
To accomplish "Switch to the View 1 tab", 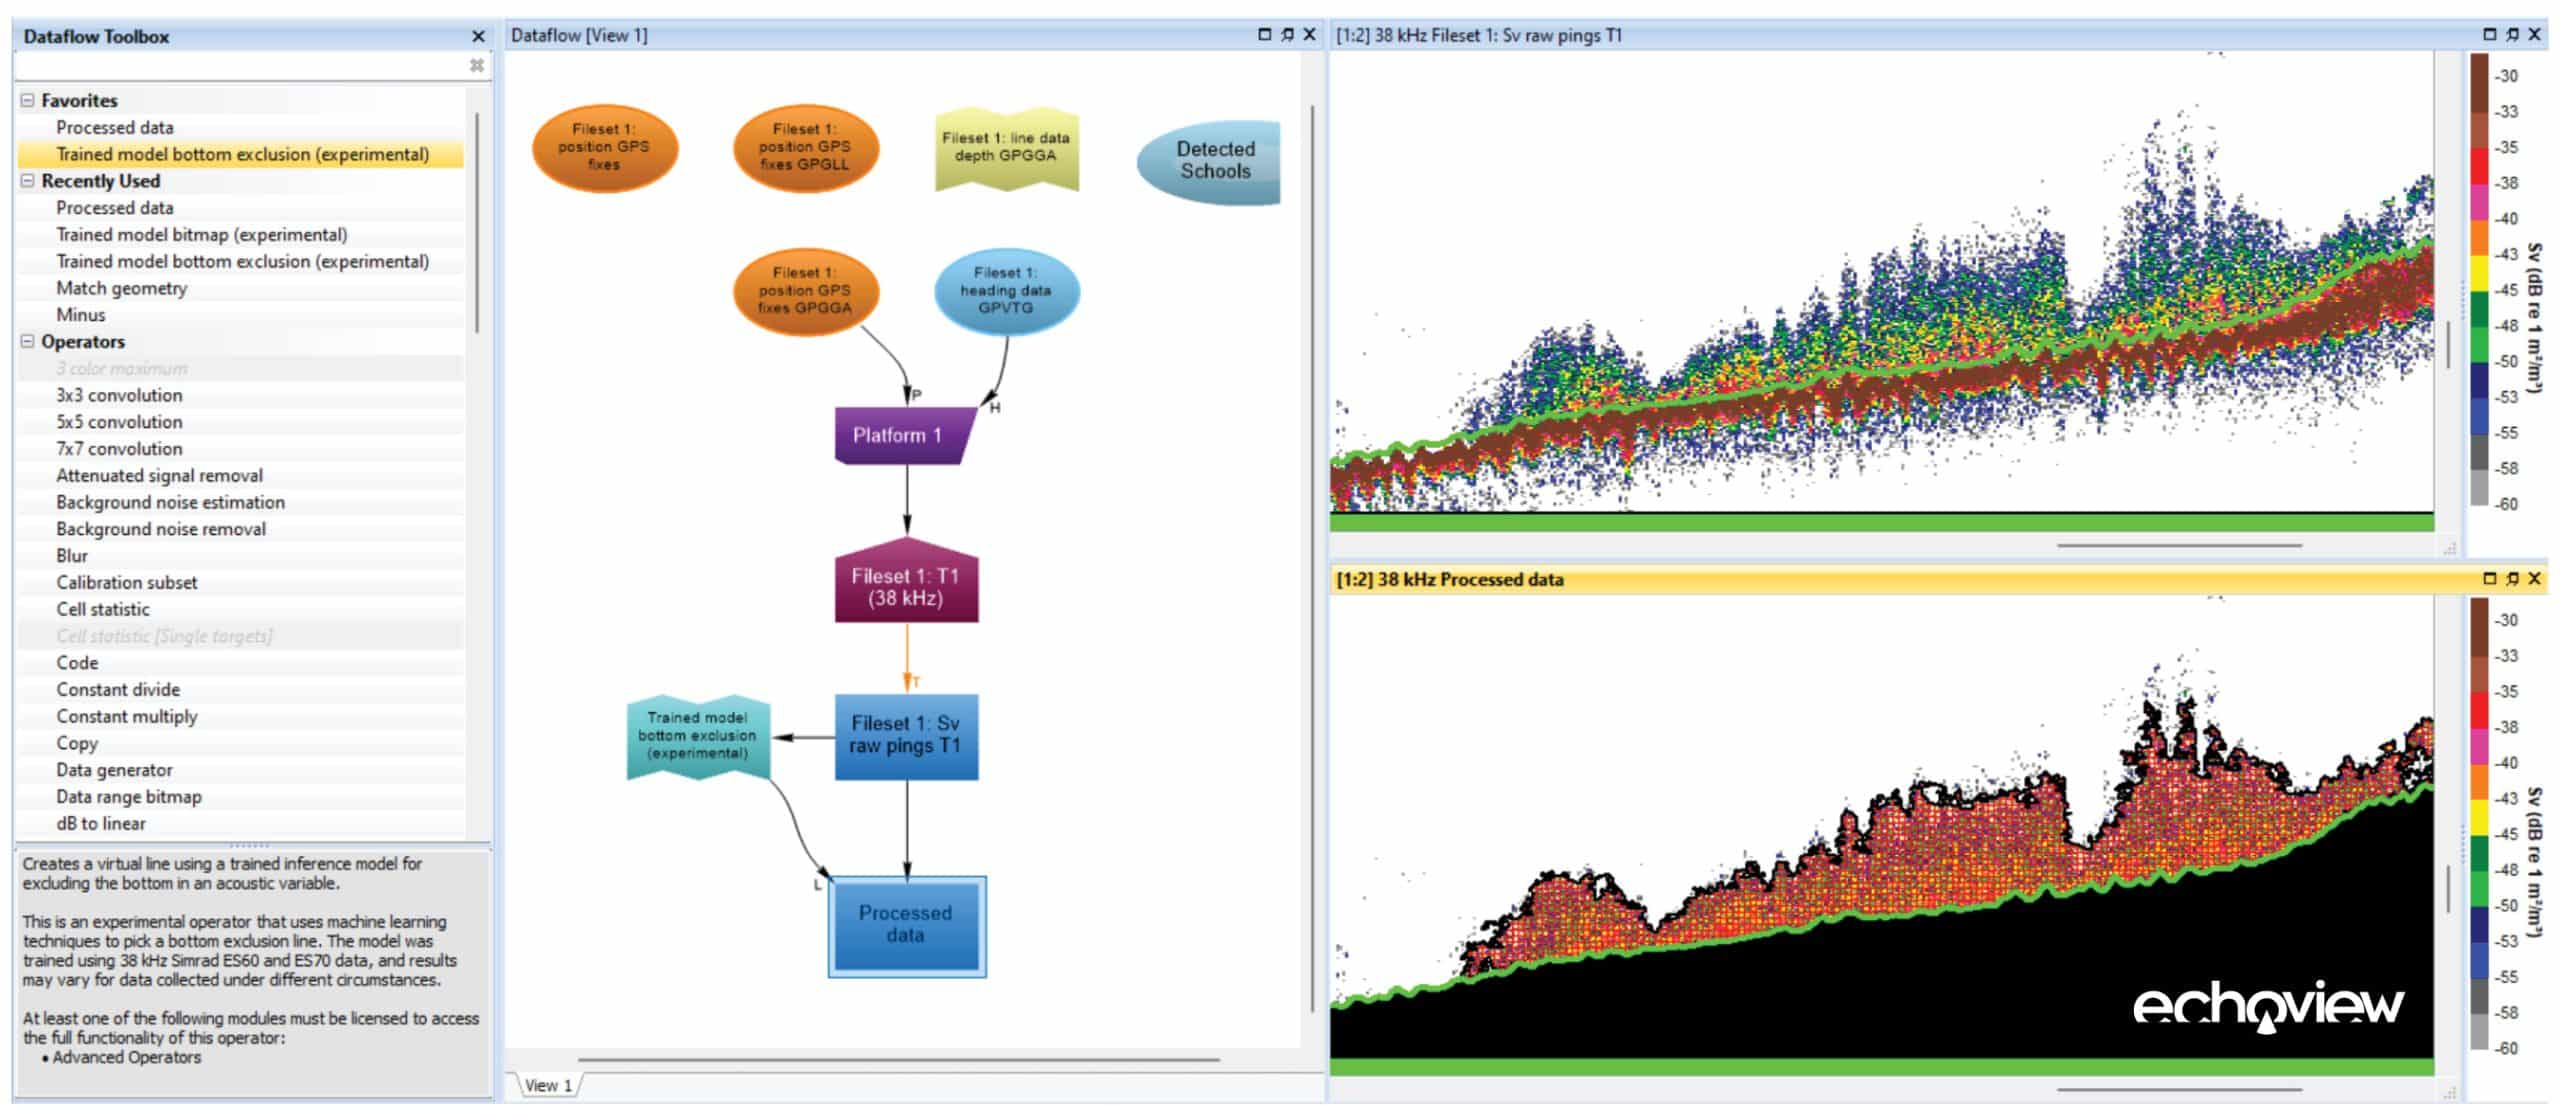I will 548,1085.
